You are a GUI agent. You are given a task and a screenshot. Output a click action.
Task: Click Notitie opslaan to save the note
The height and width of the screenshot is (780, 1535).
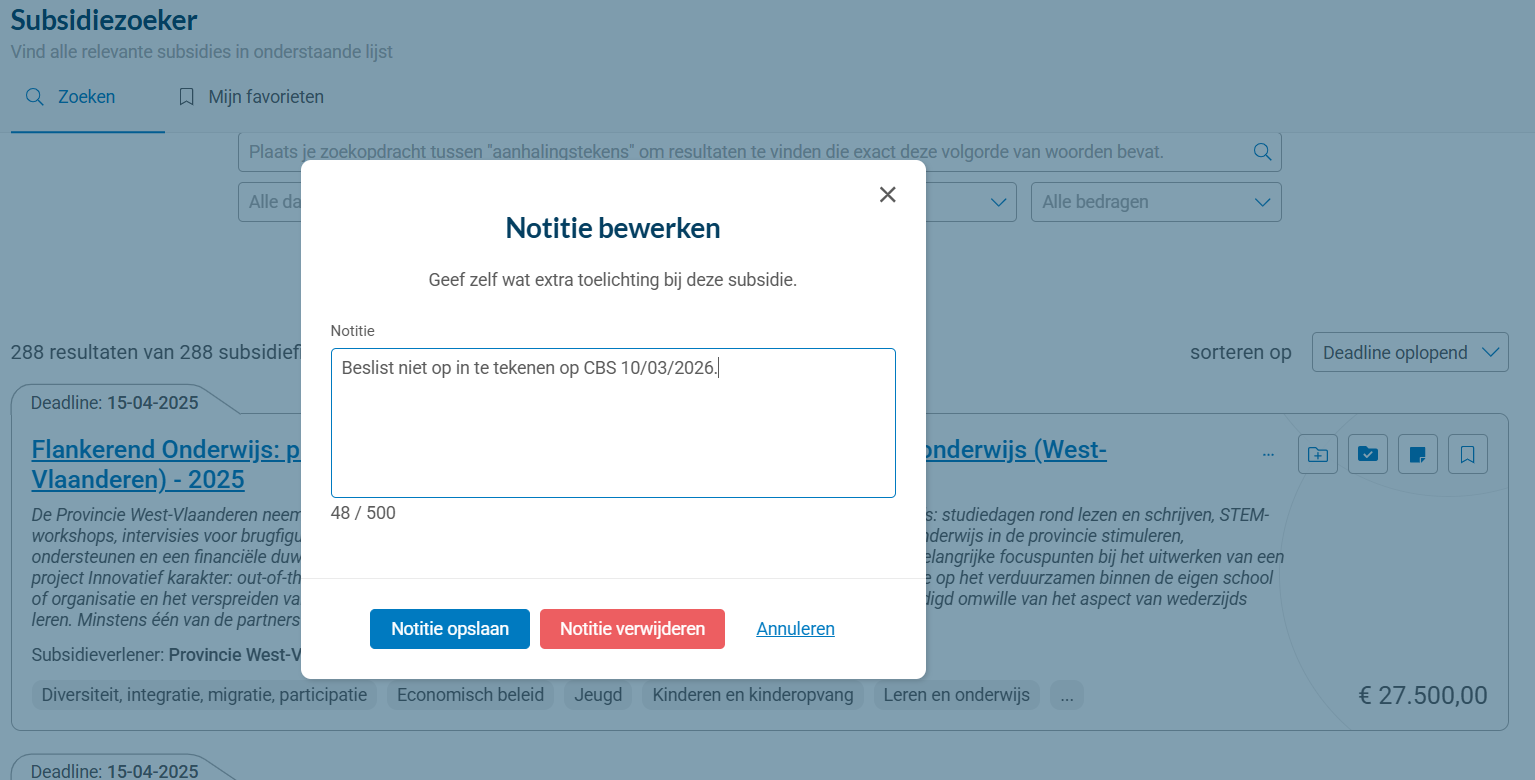(x=449, y=629)
